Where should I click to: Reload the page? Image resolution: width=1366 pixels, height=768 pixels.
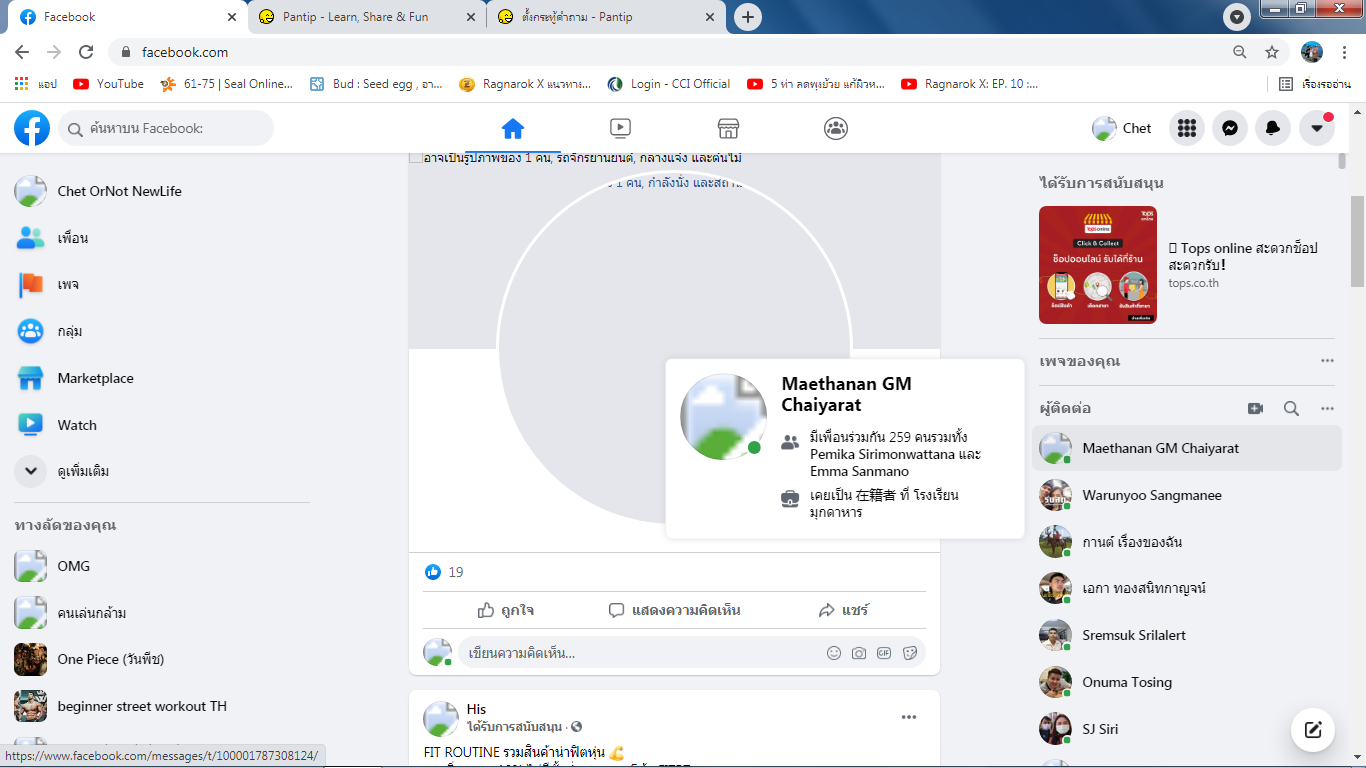(x=86, y=52)
